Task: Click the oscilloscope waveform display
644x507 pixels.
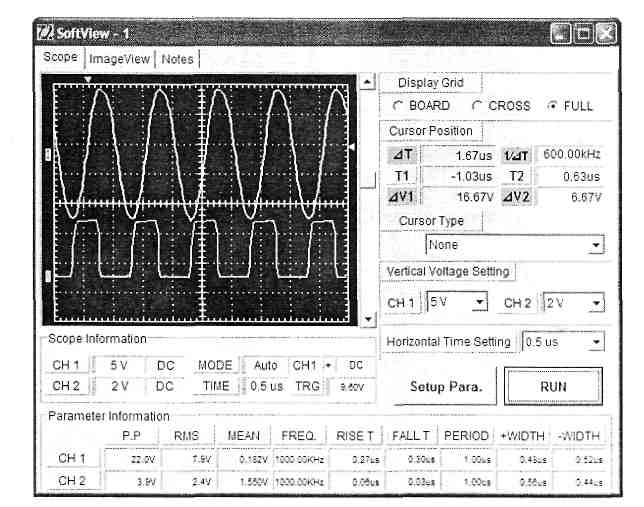Action: tap(200, 200)
